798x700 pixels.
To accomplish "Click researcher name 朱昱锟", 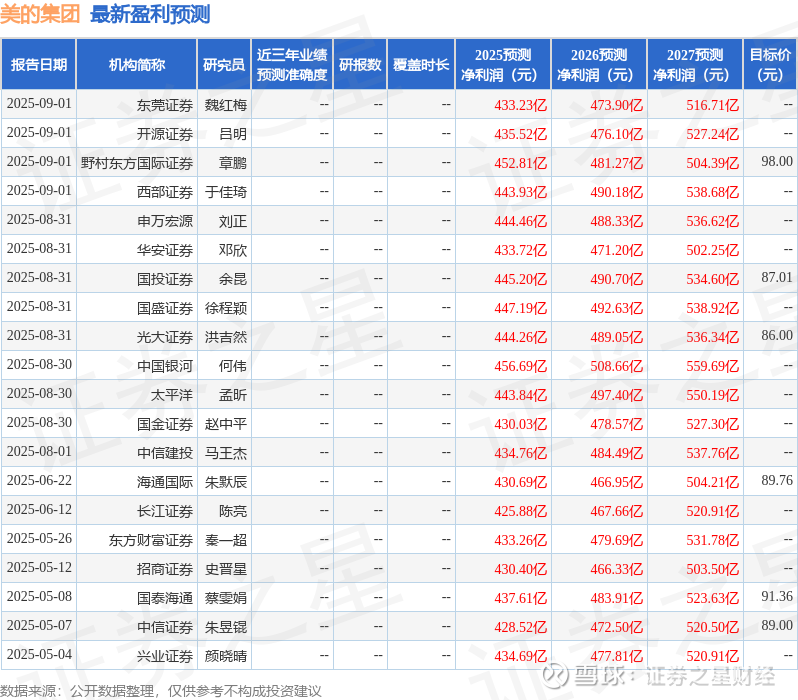I will click(225, 628).
